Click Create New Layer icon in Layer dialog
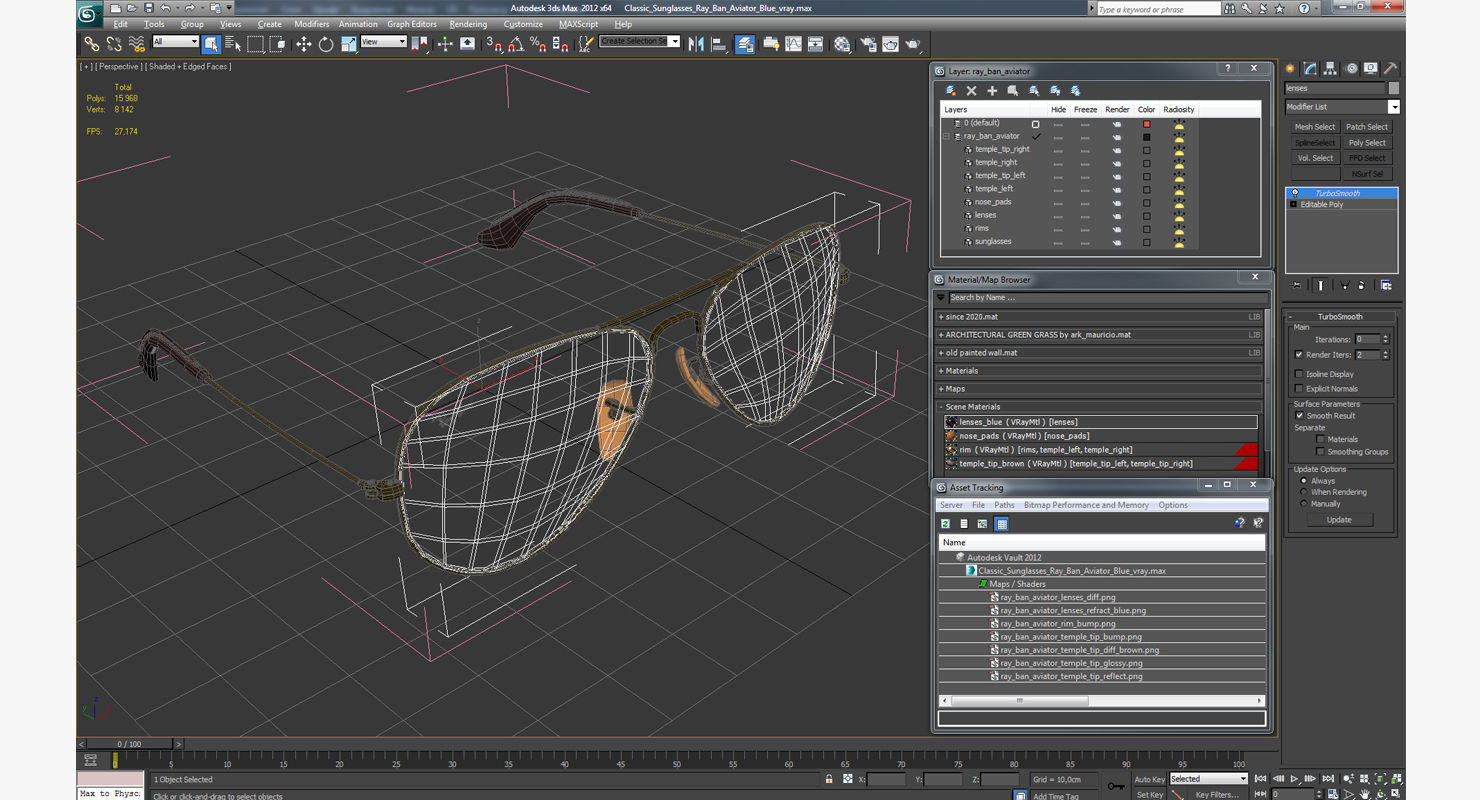 pyautogui.click(x=950, y=90)
